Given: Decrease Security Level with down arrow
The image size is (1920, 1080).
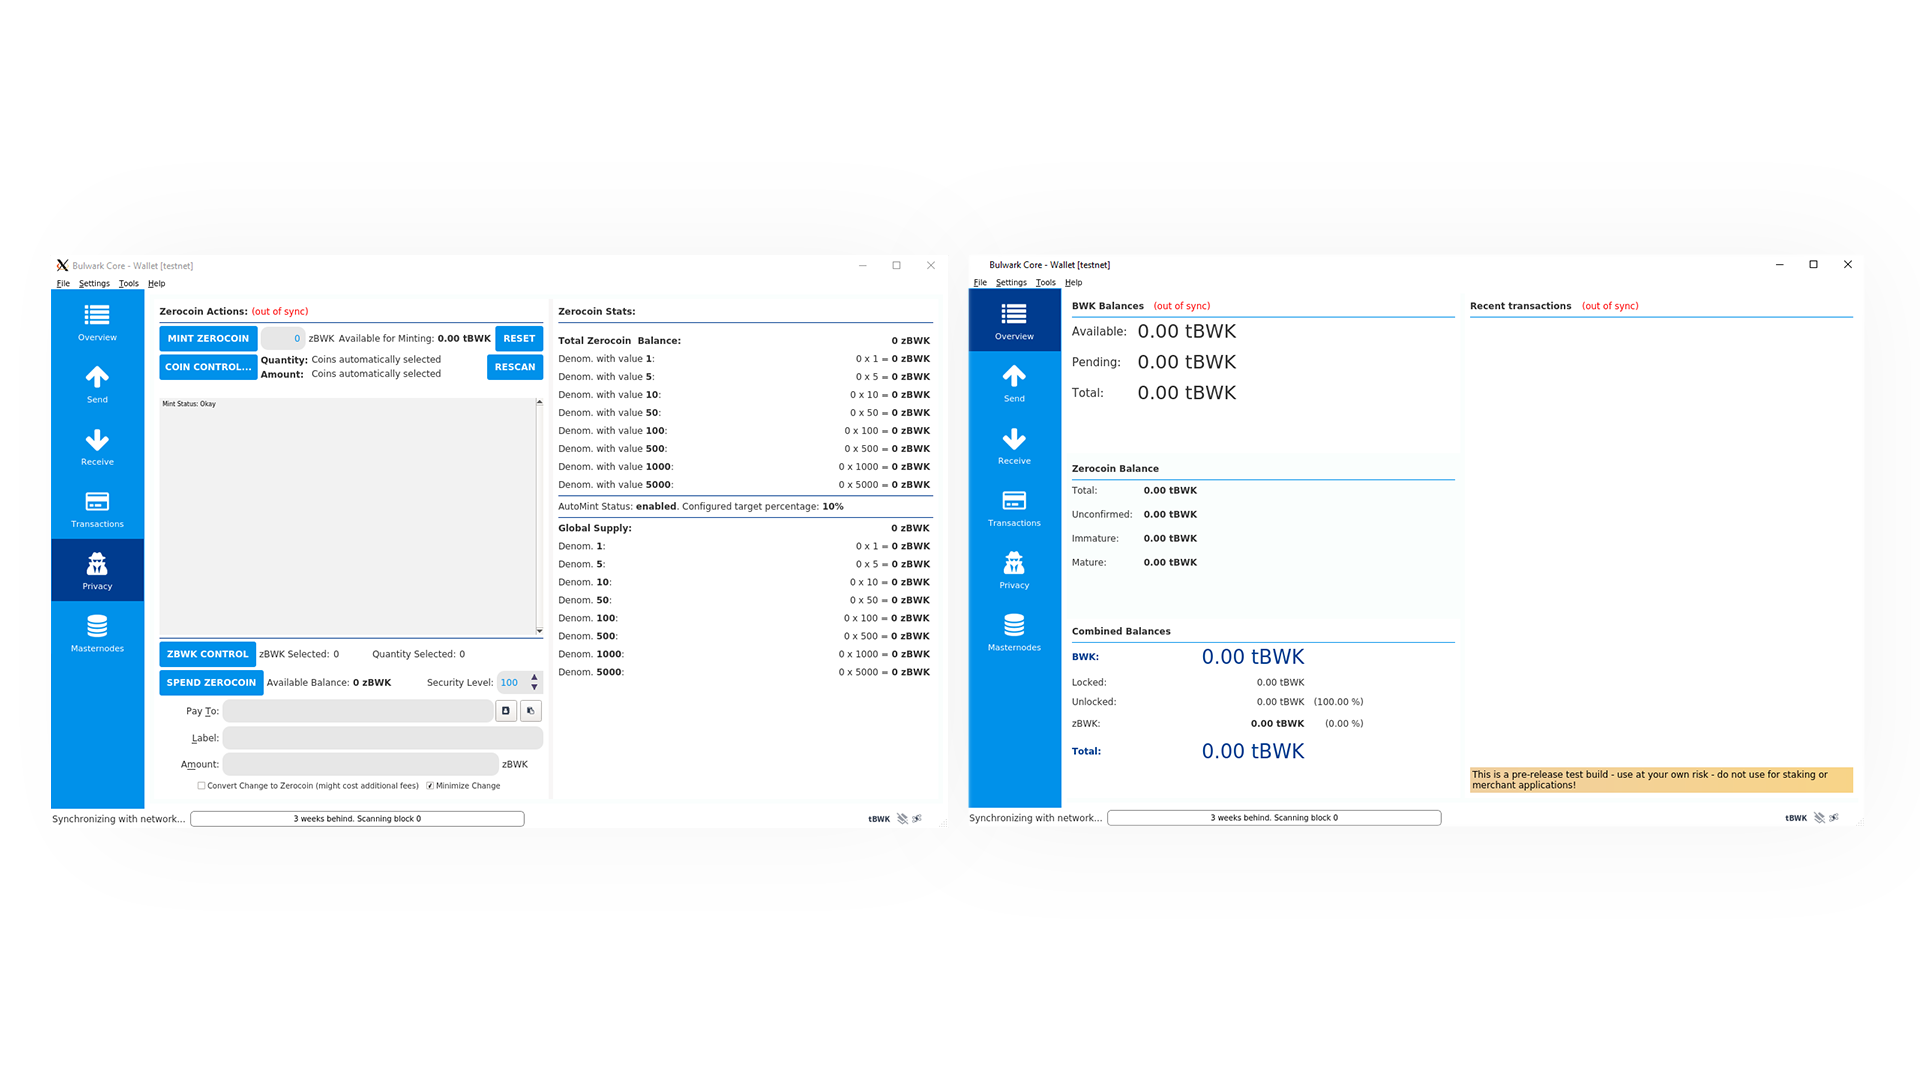Looking at the screenshot, I should click(x=534, y=688).
